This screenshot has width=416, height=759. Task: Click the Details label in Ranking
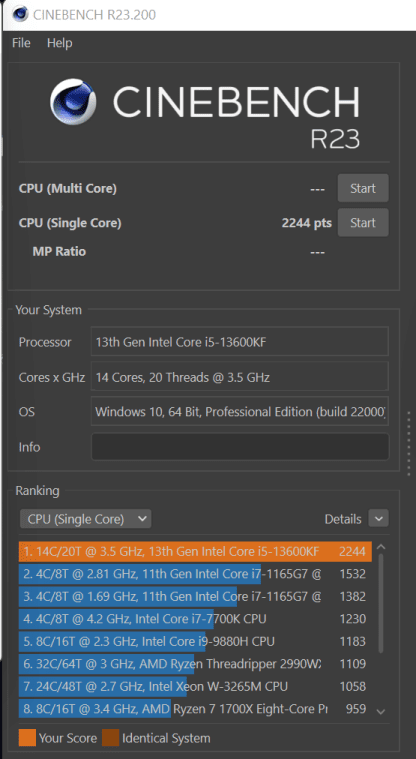[343, 519]
